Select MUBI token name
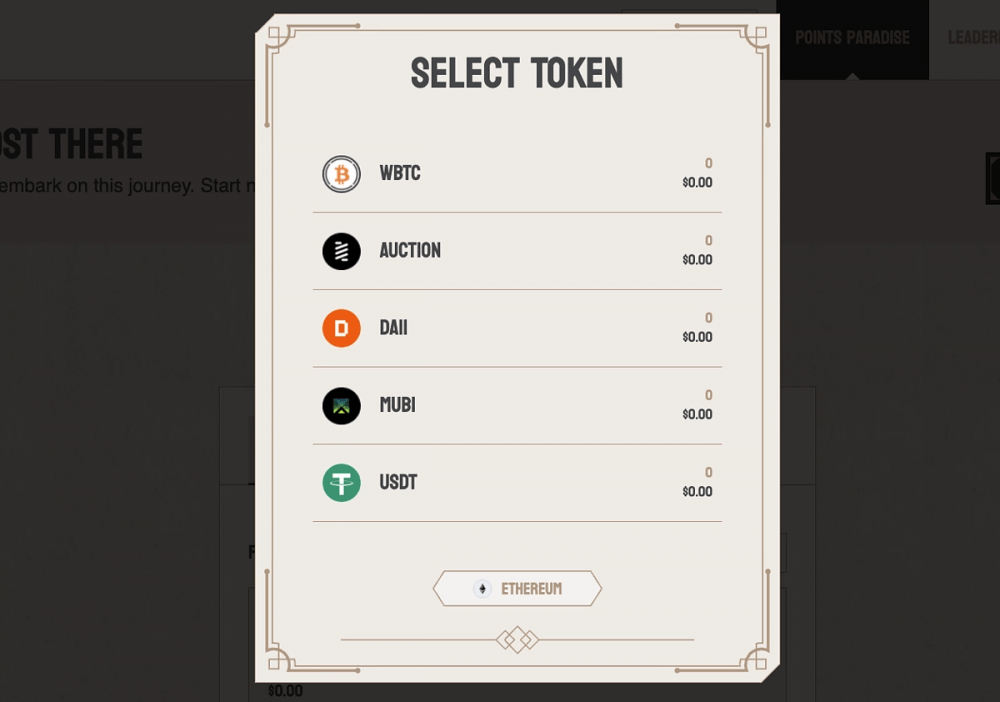Screen dimensions: 1000x702 point(397,405)
